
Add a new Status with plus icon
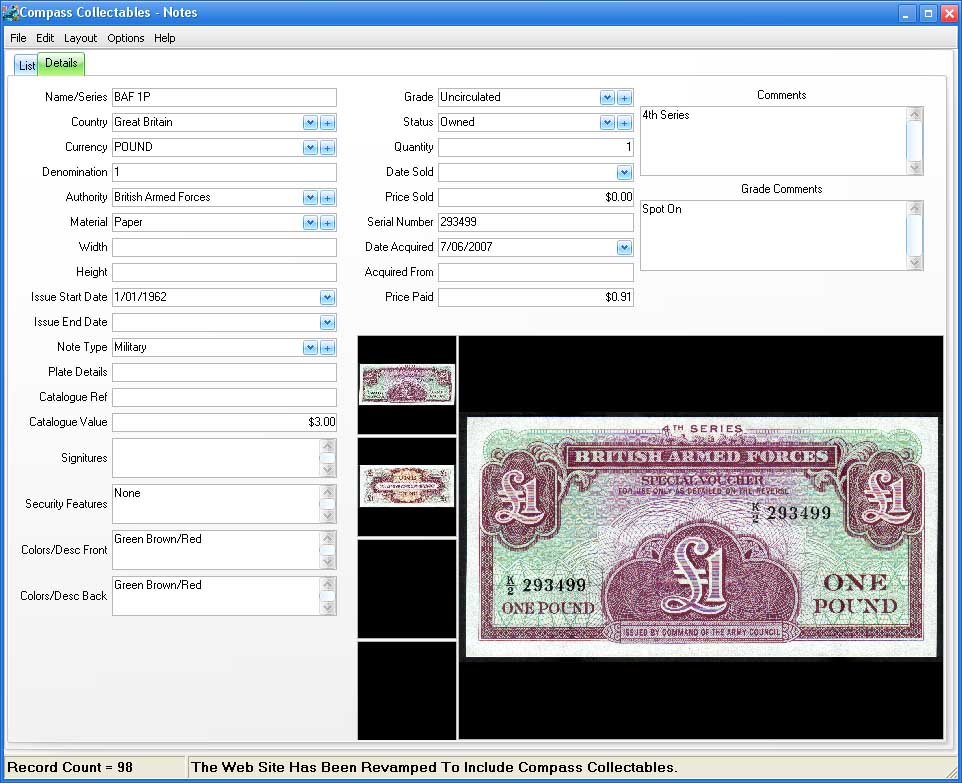625,123
